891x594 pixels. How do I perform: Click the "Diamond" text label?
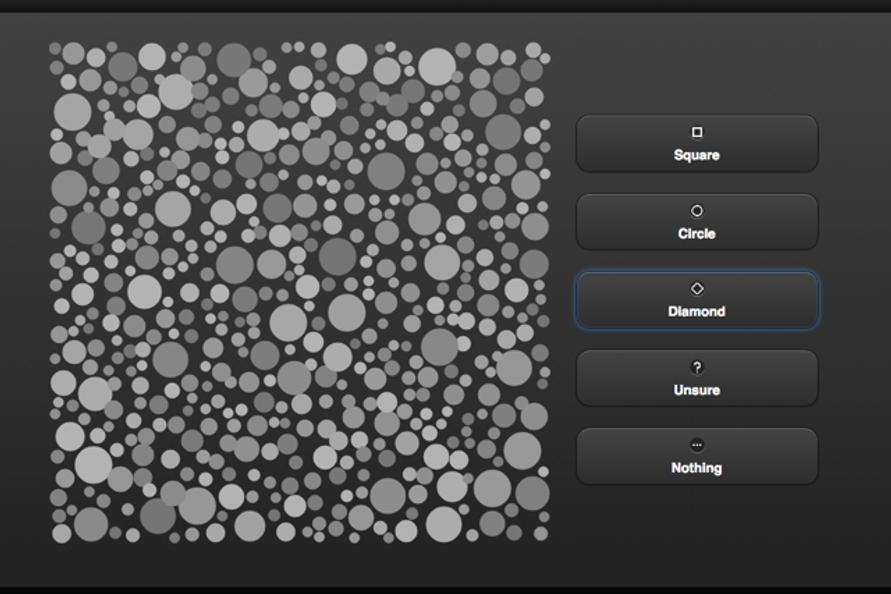click(x=697, y=312)
